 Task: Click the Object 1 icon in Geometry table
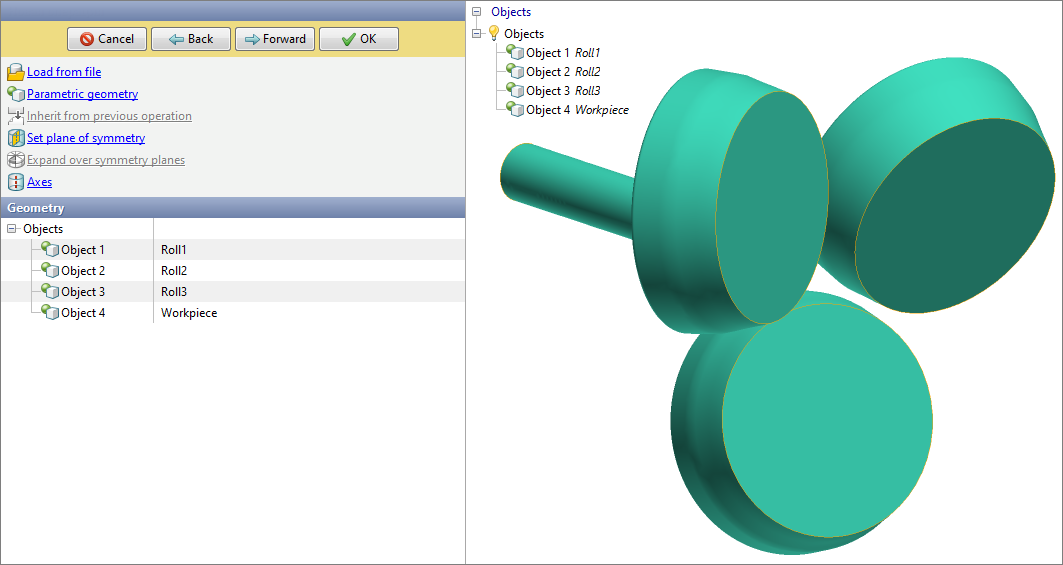coord(50,250)
